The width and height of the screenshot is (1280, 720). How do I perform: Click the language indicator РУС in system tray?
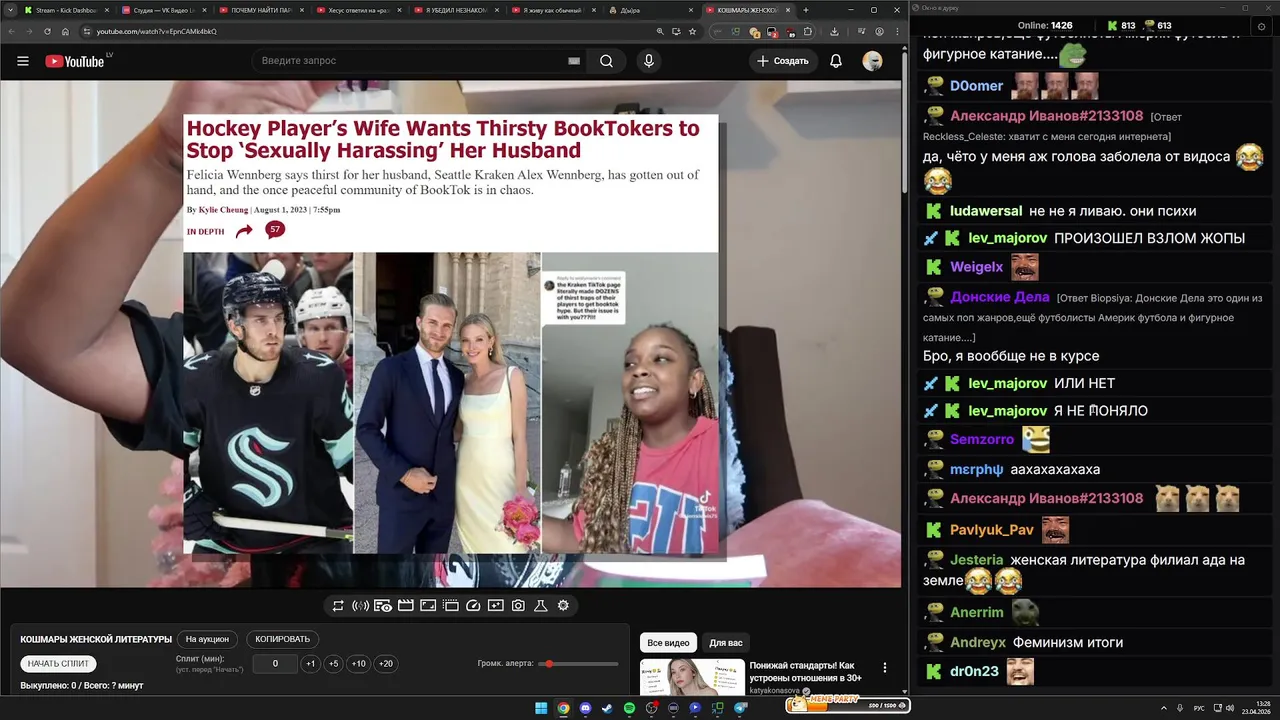coord(1199,708)
